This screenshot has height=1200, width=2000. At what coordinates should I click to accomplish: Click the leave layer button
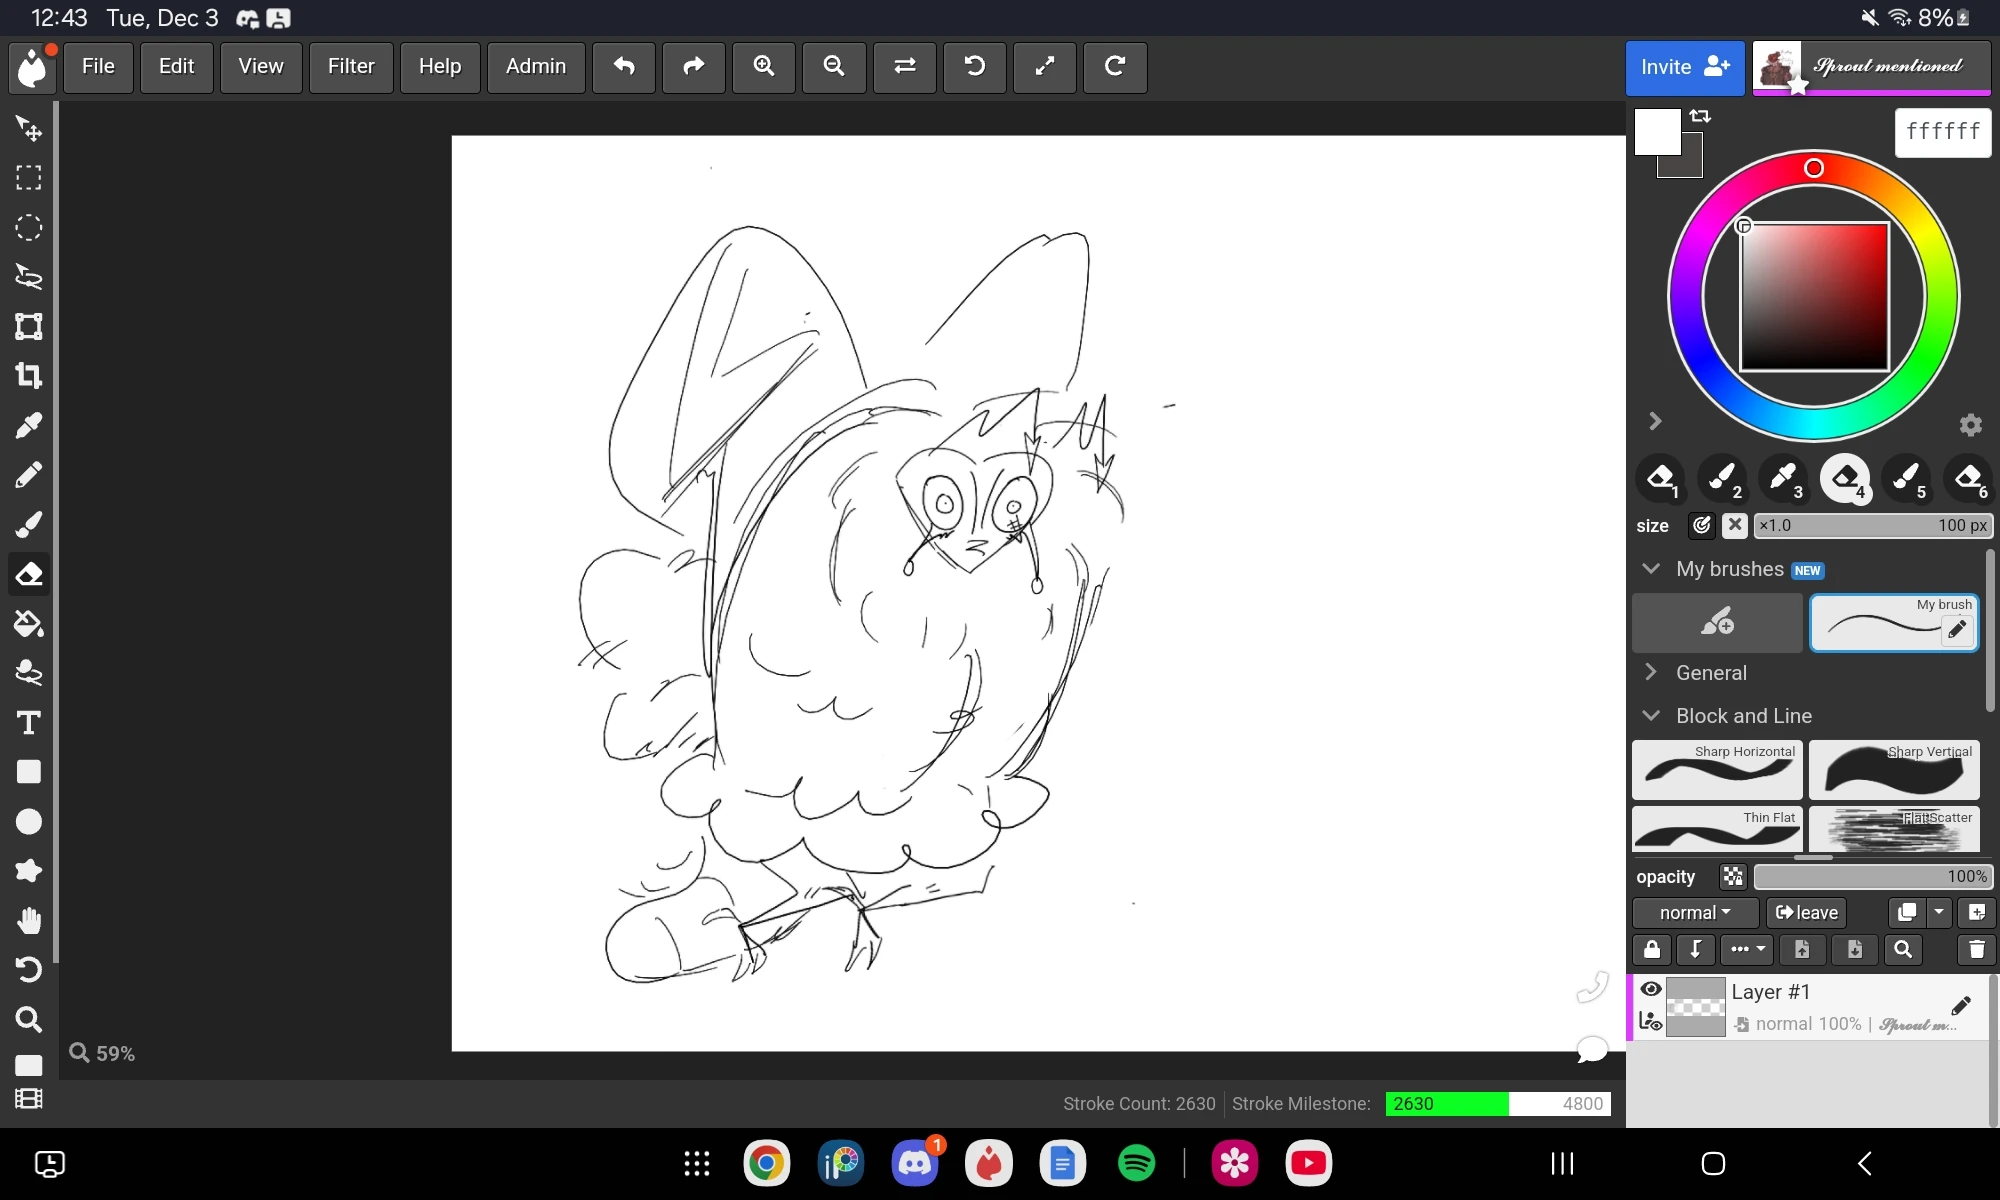tap(1806, 913)
